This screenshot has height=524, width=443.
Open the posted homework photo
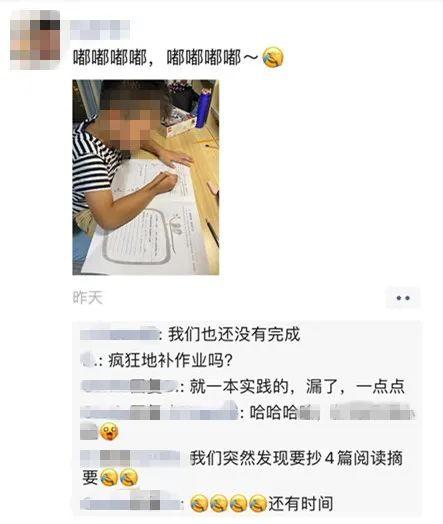pyautogui.click(x=146, y=177)
